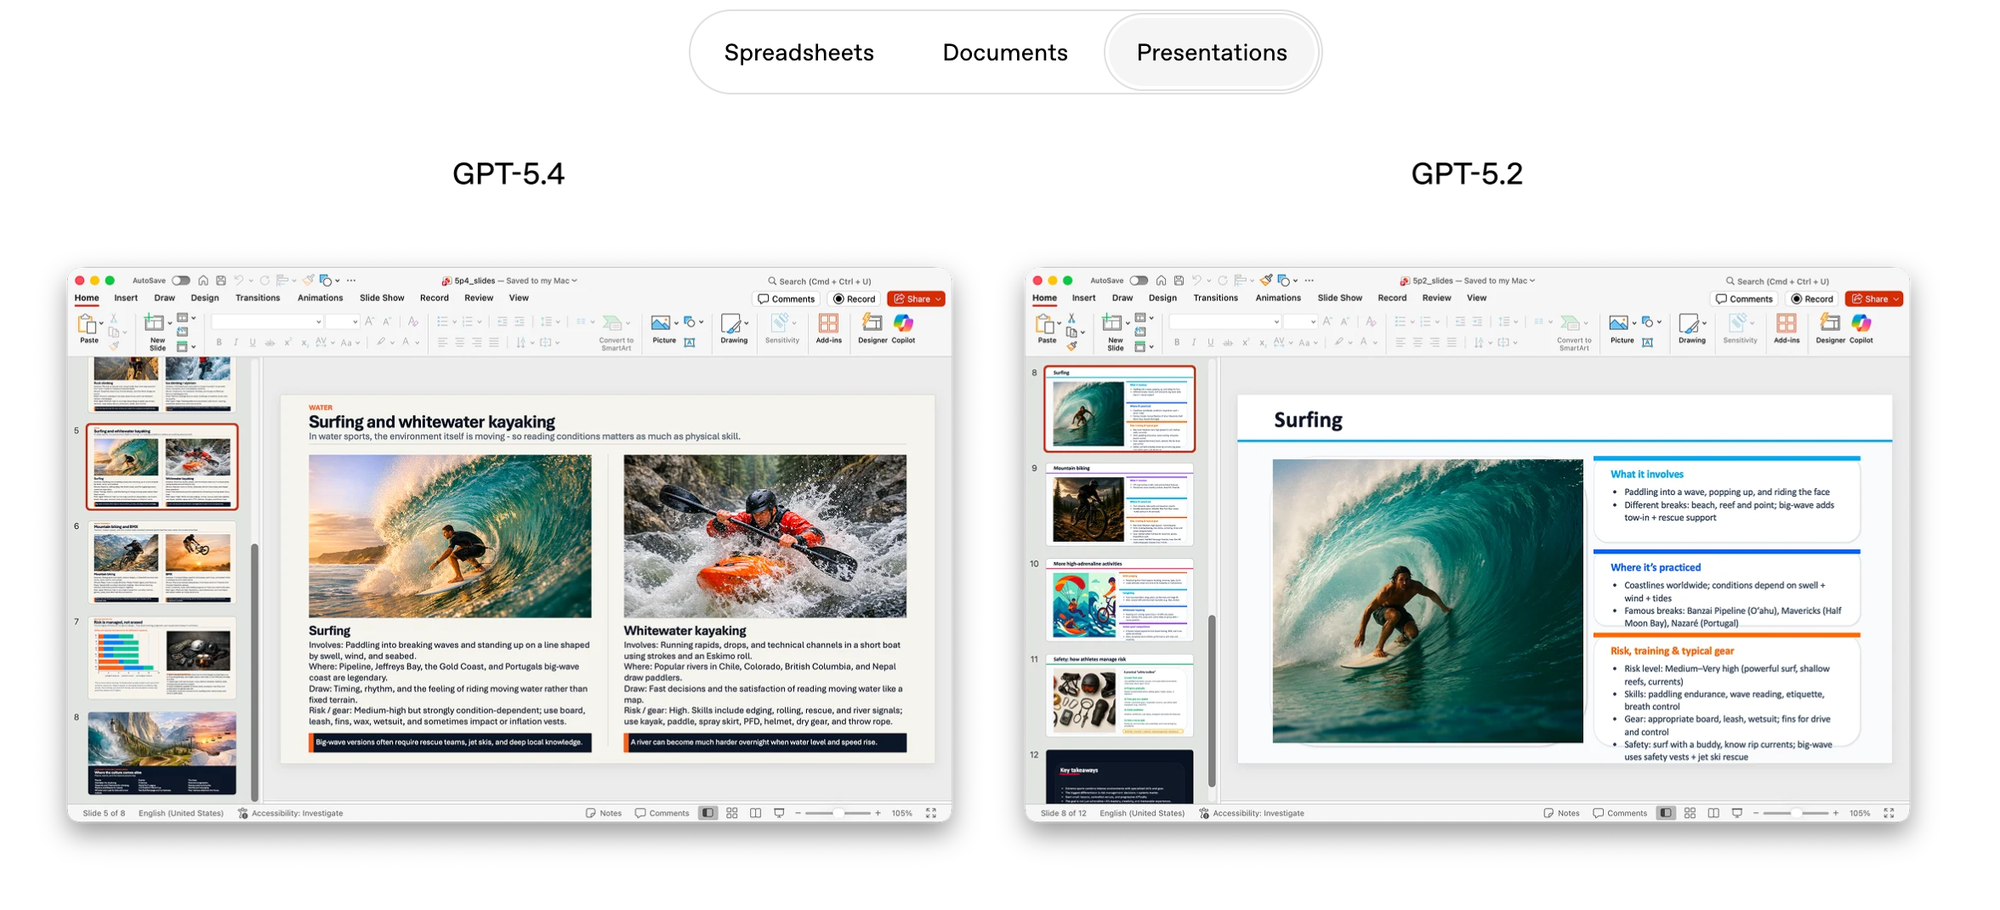Click Convert to SmartArt in 5p2_slides window
This screenshot has width=2000, height=910.
1573,326
